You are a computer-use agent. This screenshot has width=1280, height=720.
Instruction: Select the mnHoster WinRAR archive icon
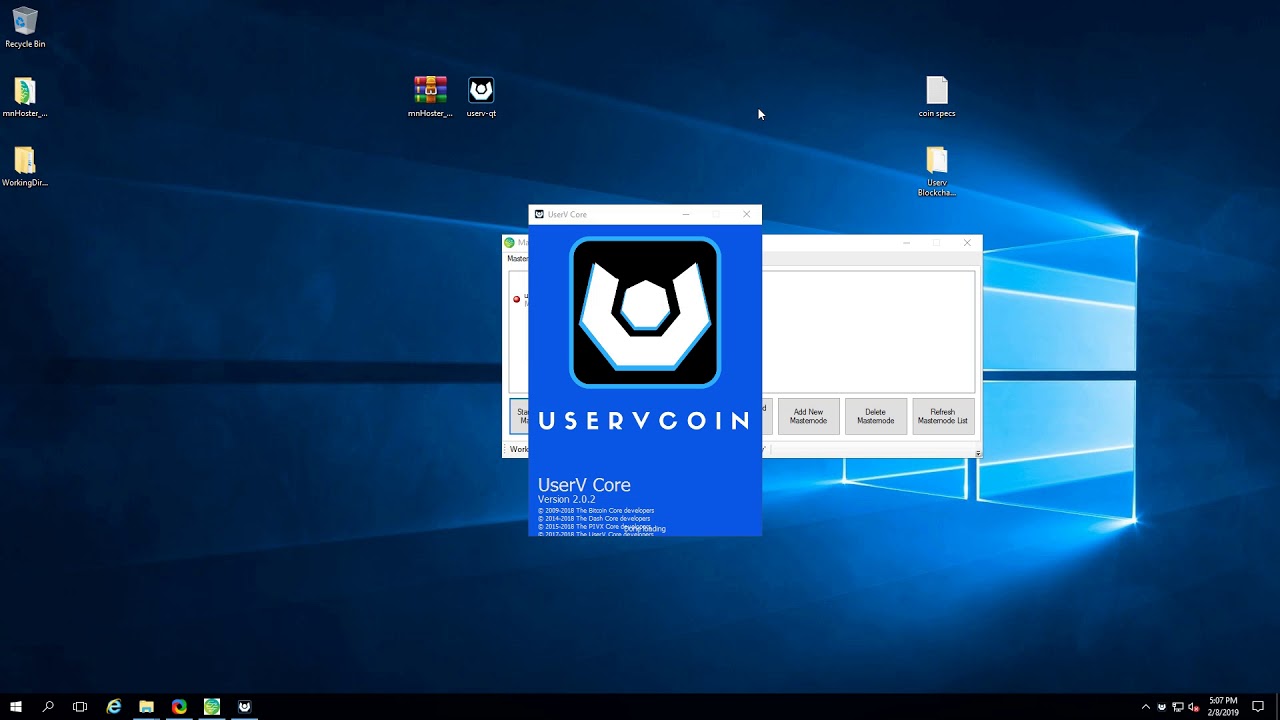coord(430,97)
